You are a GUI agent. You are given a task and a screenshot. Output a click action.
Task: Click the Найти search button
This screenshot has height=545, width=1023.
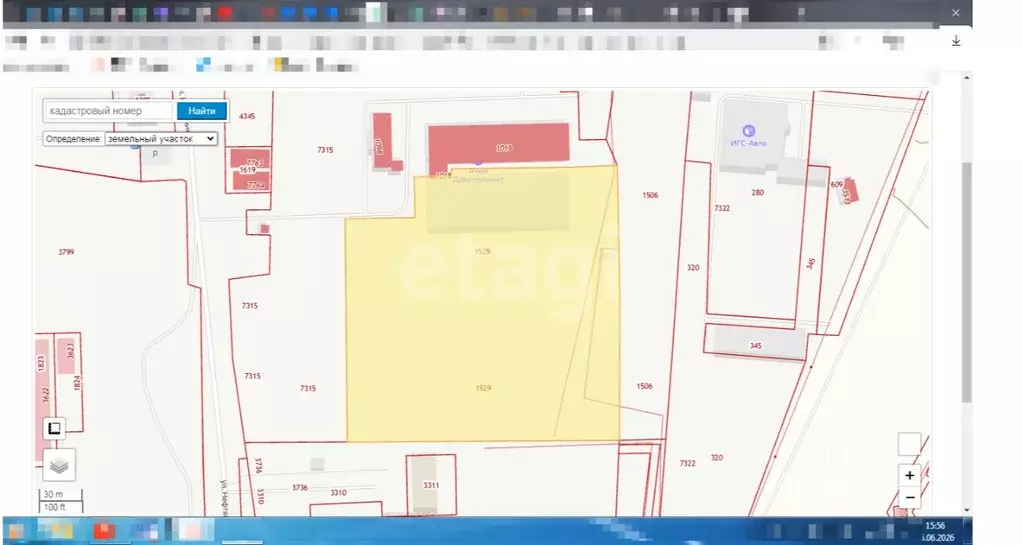(x=202, y=111)
